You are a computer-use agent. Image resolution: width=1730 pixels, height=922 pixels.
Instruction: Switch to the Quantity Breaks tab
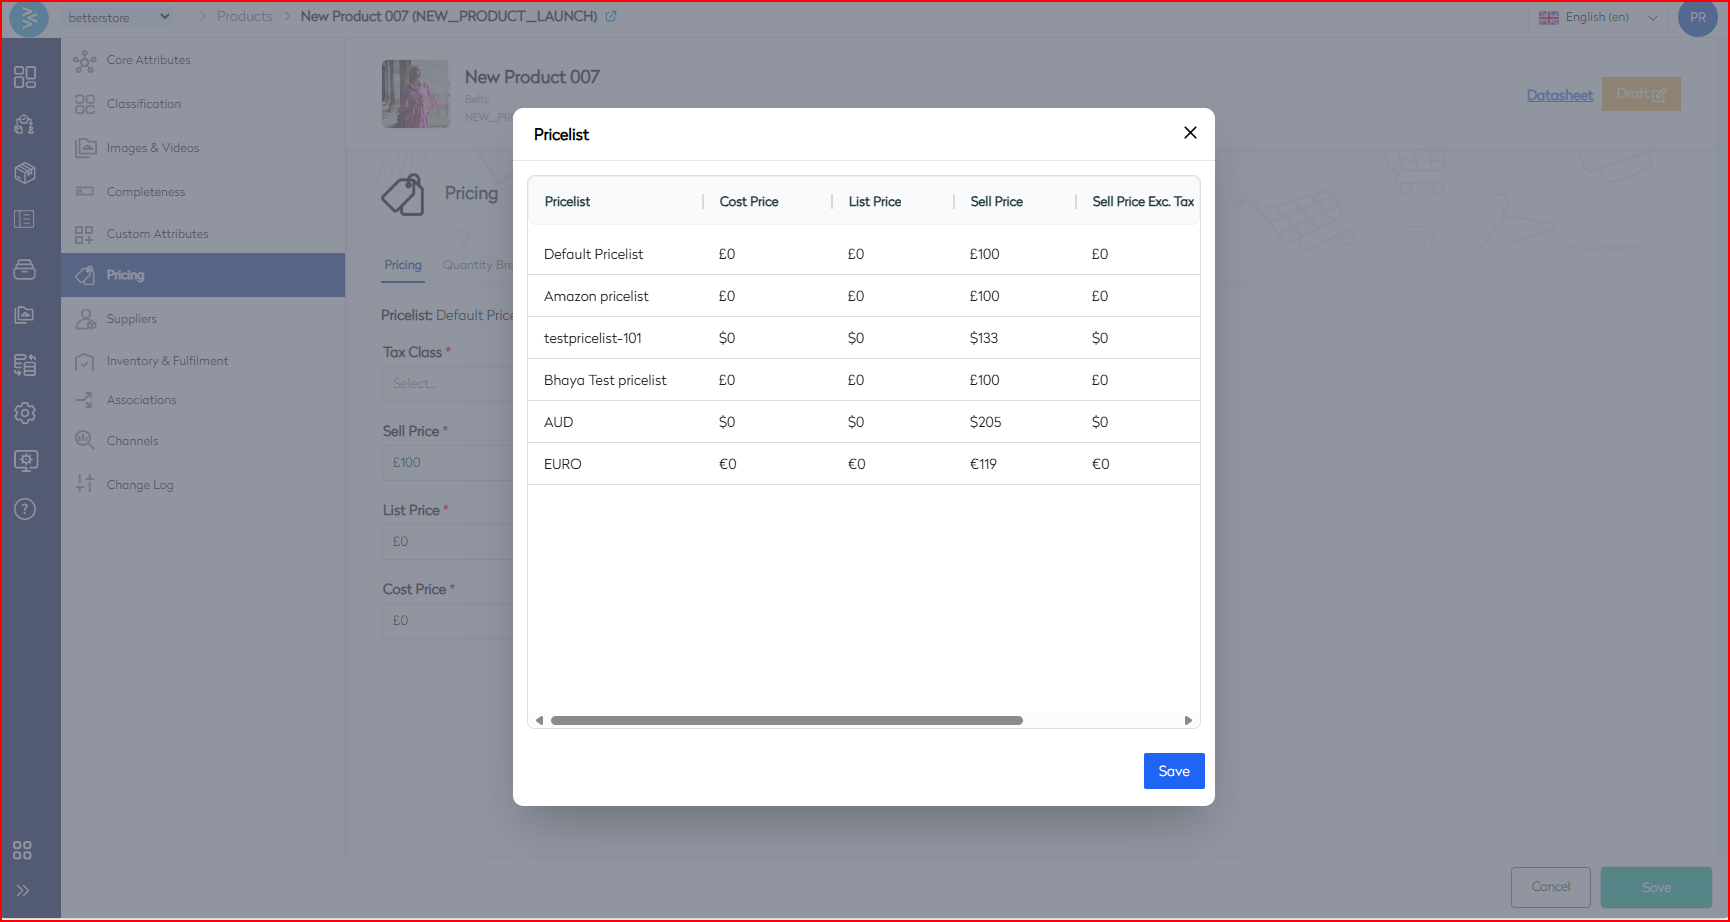(x=477, y=265)
